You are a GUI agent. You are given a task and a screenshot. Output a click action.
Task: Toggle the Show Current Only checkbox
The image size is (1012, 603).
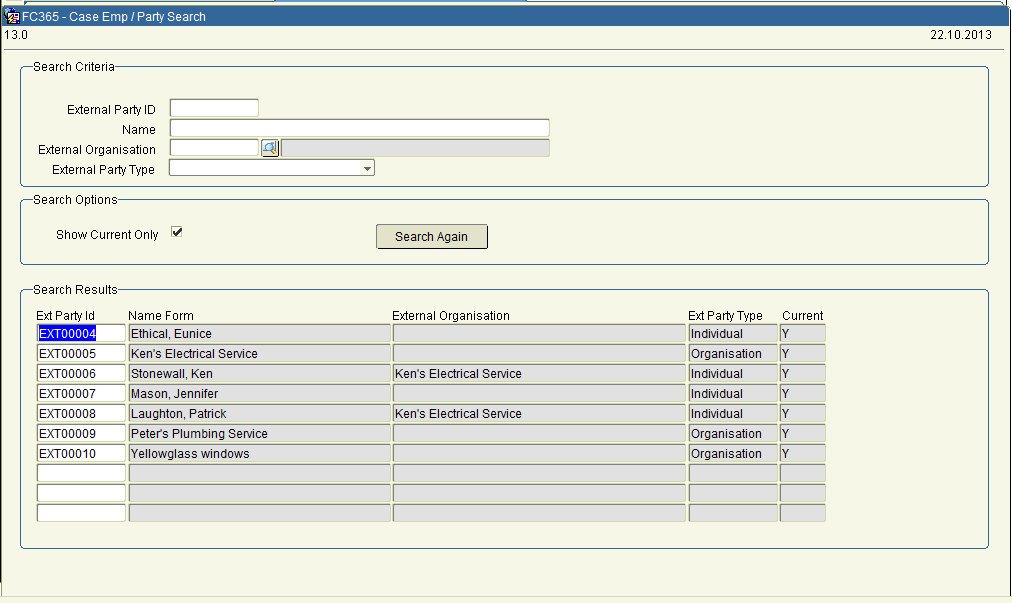[177, 232]
